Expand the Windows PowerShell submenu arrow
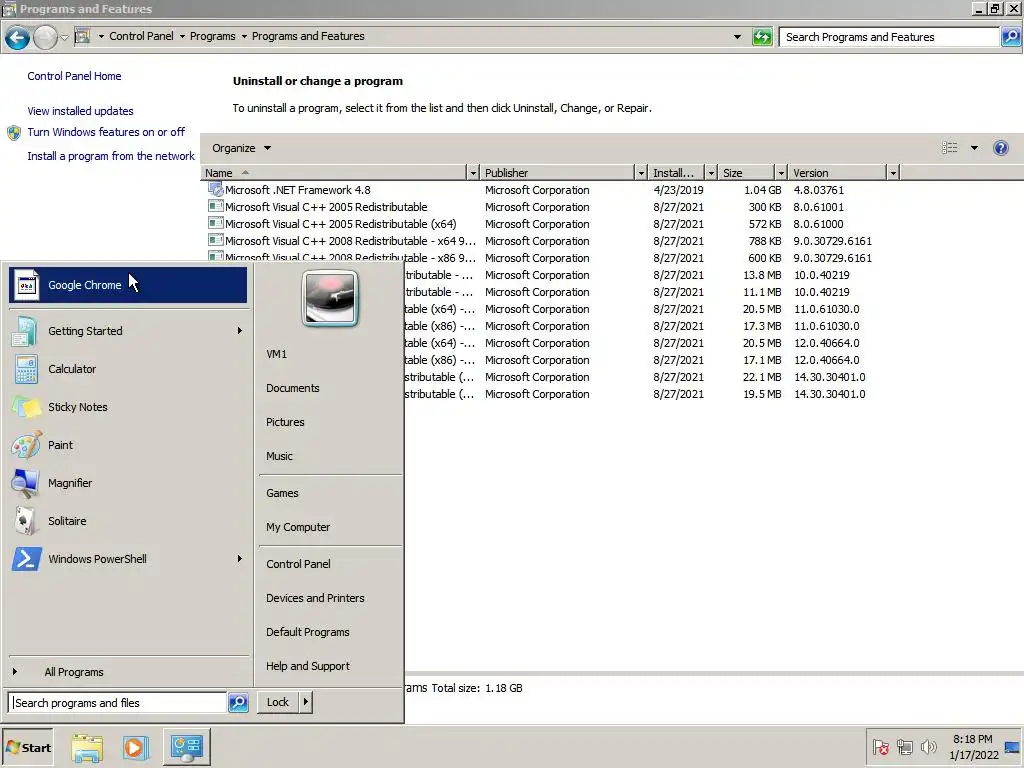This screenshot has width=1024, height=768. point(240,559)
